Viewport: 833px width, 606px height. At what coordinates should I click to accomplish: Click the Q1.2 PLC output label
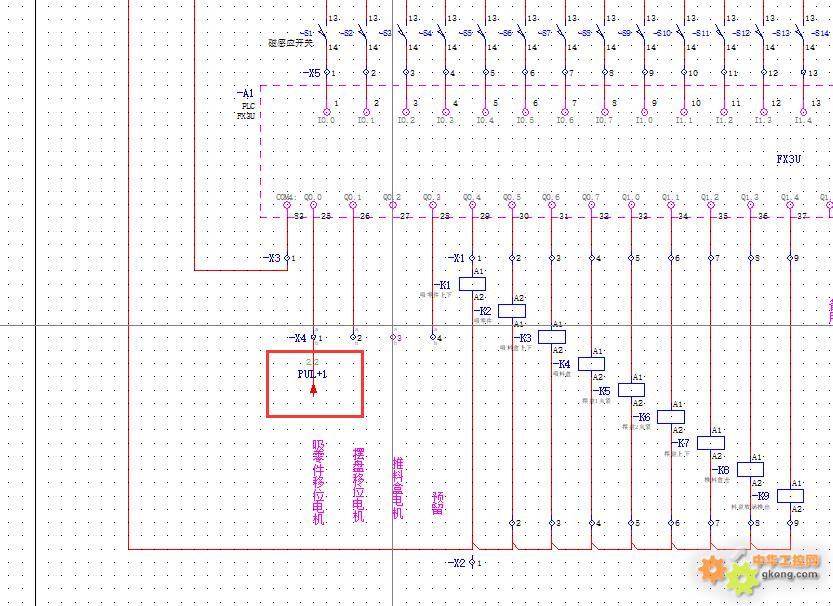(x=710, y=197)
